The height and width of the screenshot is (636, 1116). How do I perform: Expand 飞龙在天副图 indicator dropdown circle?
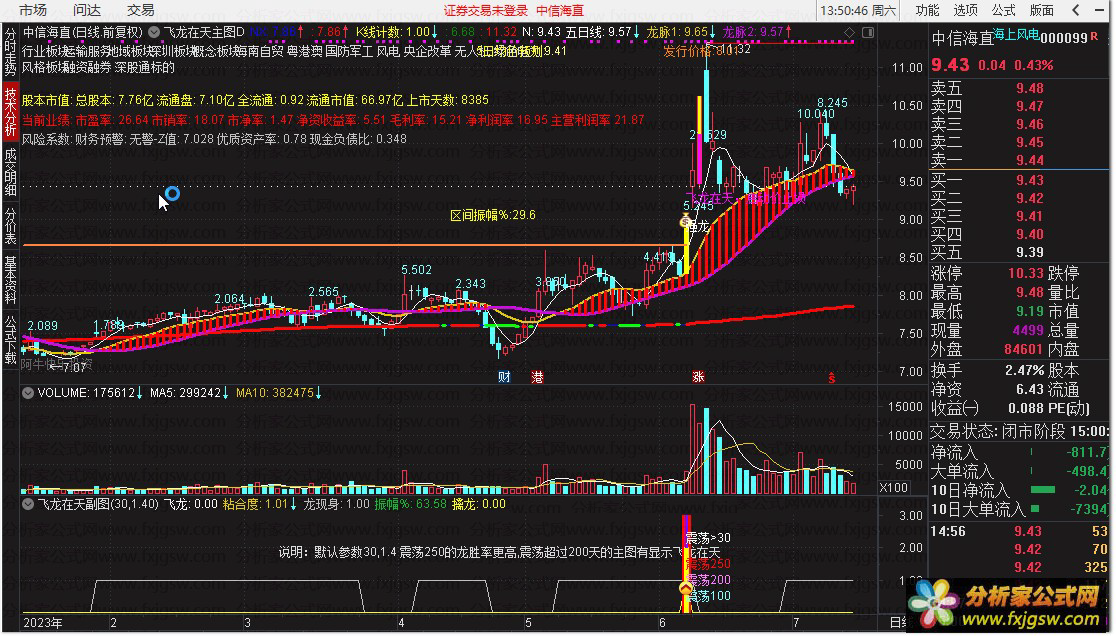[28, 504]
